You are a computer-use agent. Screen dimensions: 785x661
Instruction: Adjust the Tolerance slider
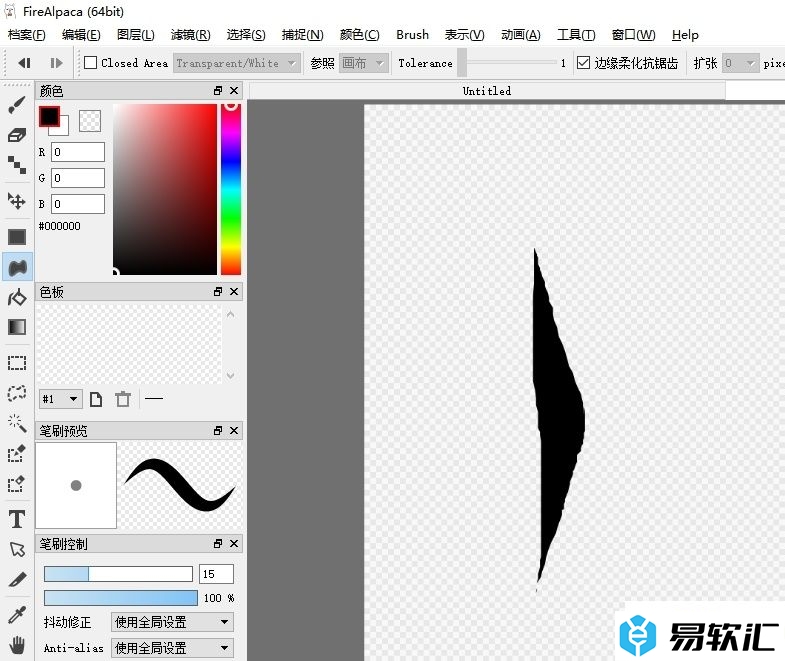coord(507,63)
